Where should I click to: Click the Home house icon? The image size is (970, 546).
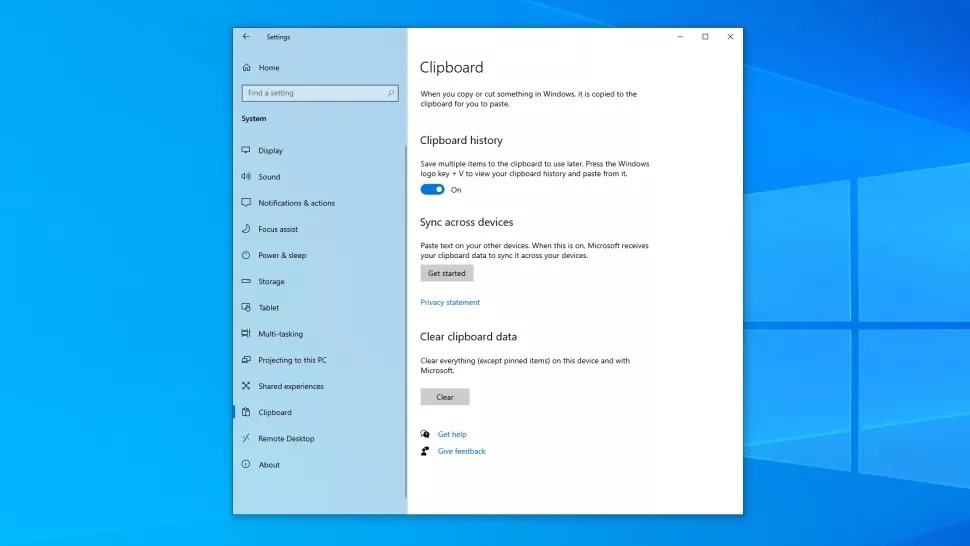click(x=247, y=67)
